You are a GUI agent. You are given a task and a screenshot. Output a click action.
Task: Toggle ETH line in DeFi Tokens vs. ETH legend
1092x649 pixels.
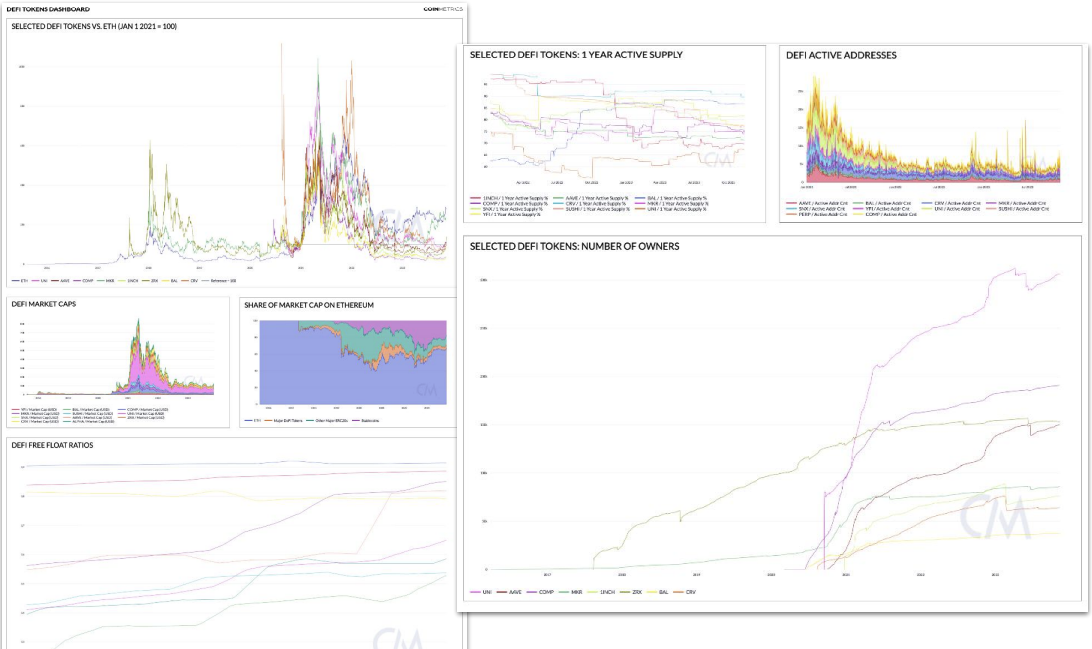(21, 281)
